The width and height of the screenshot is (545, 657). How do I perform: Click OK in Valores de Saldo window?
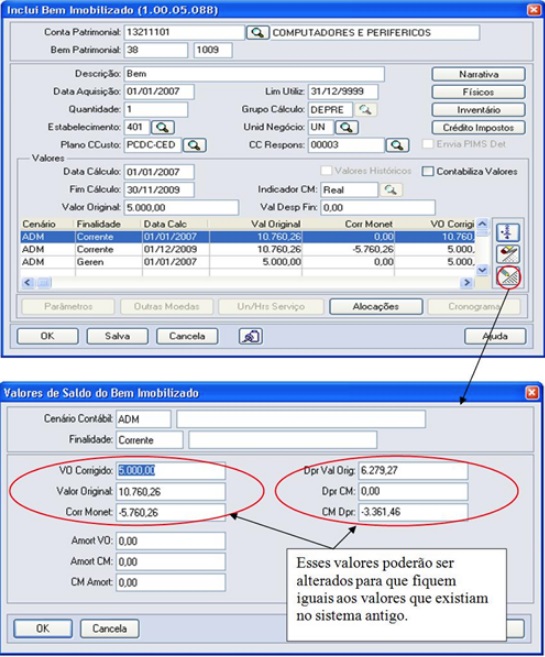point(43,629)
